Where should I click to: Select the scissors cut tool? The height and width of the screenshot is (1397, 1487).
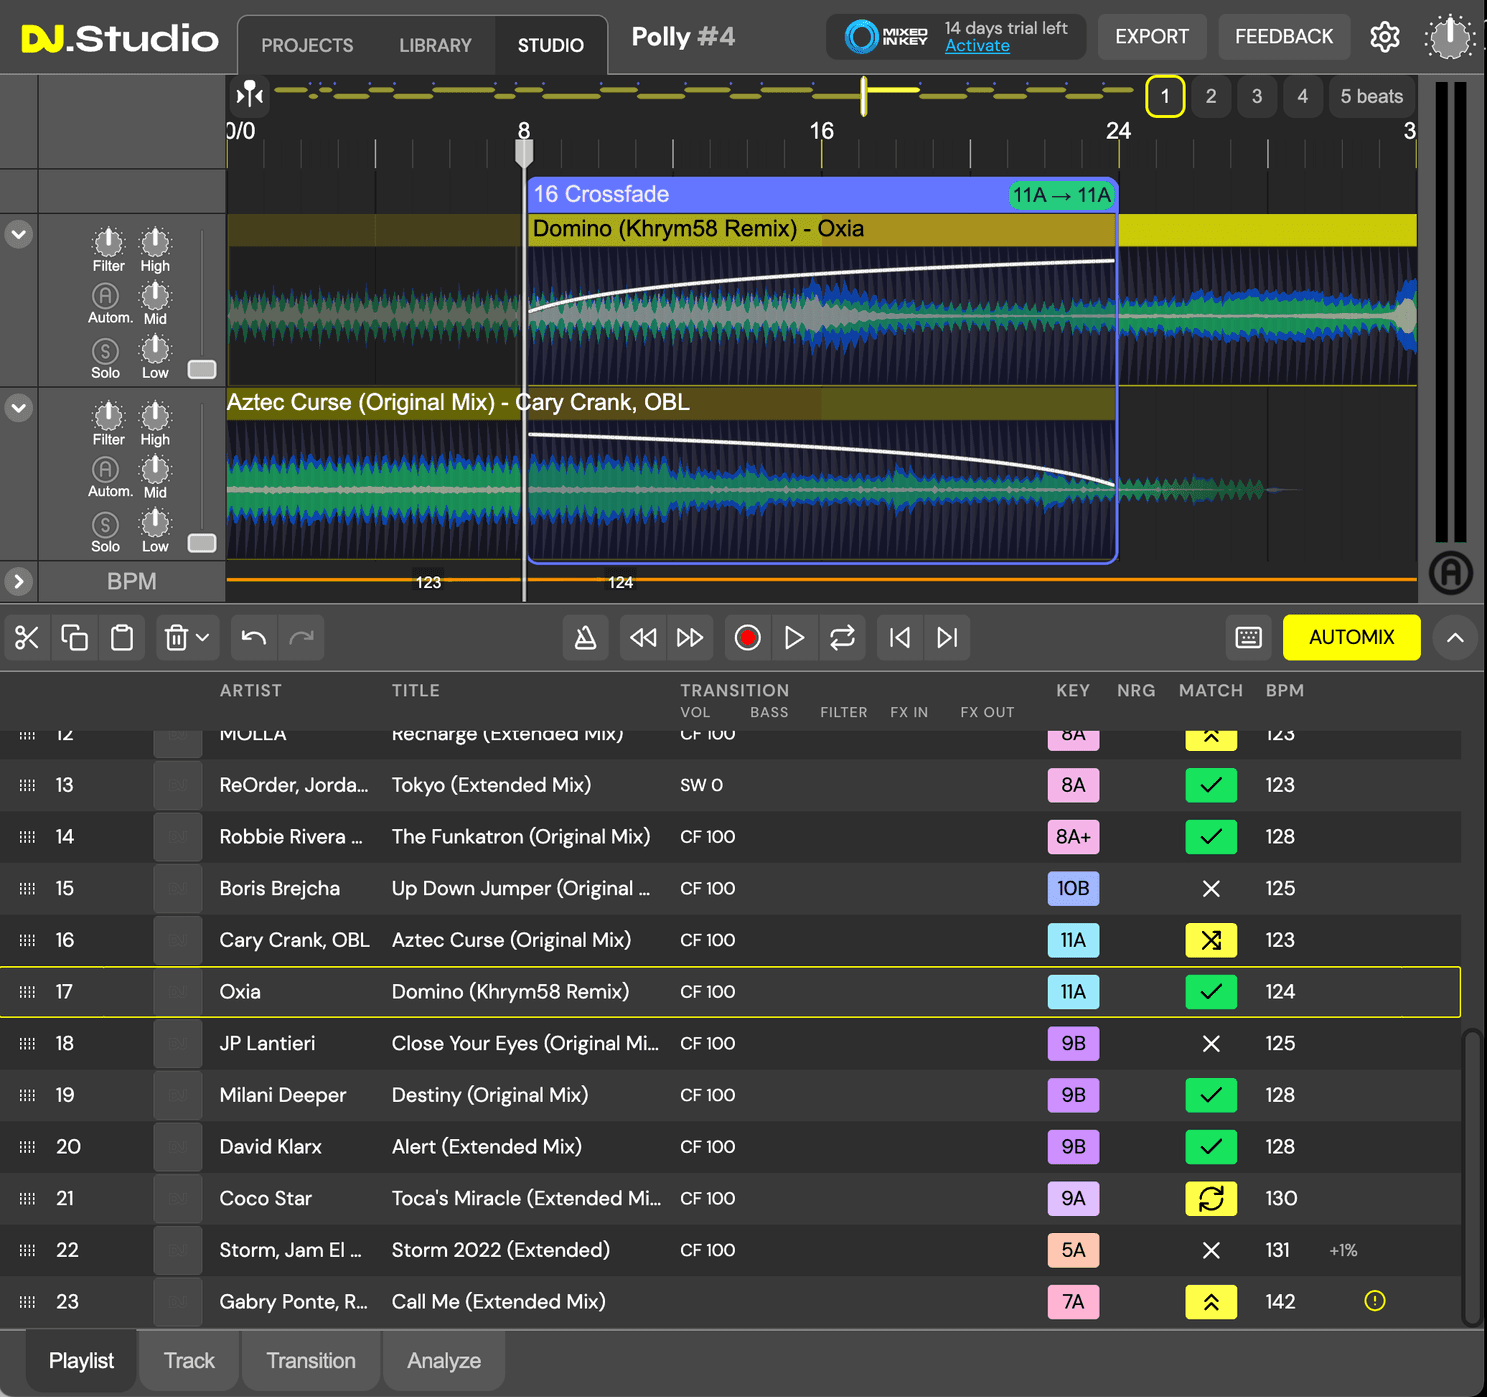pos(27,638)
